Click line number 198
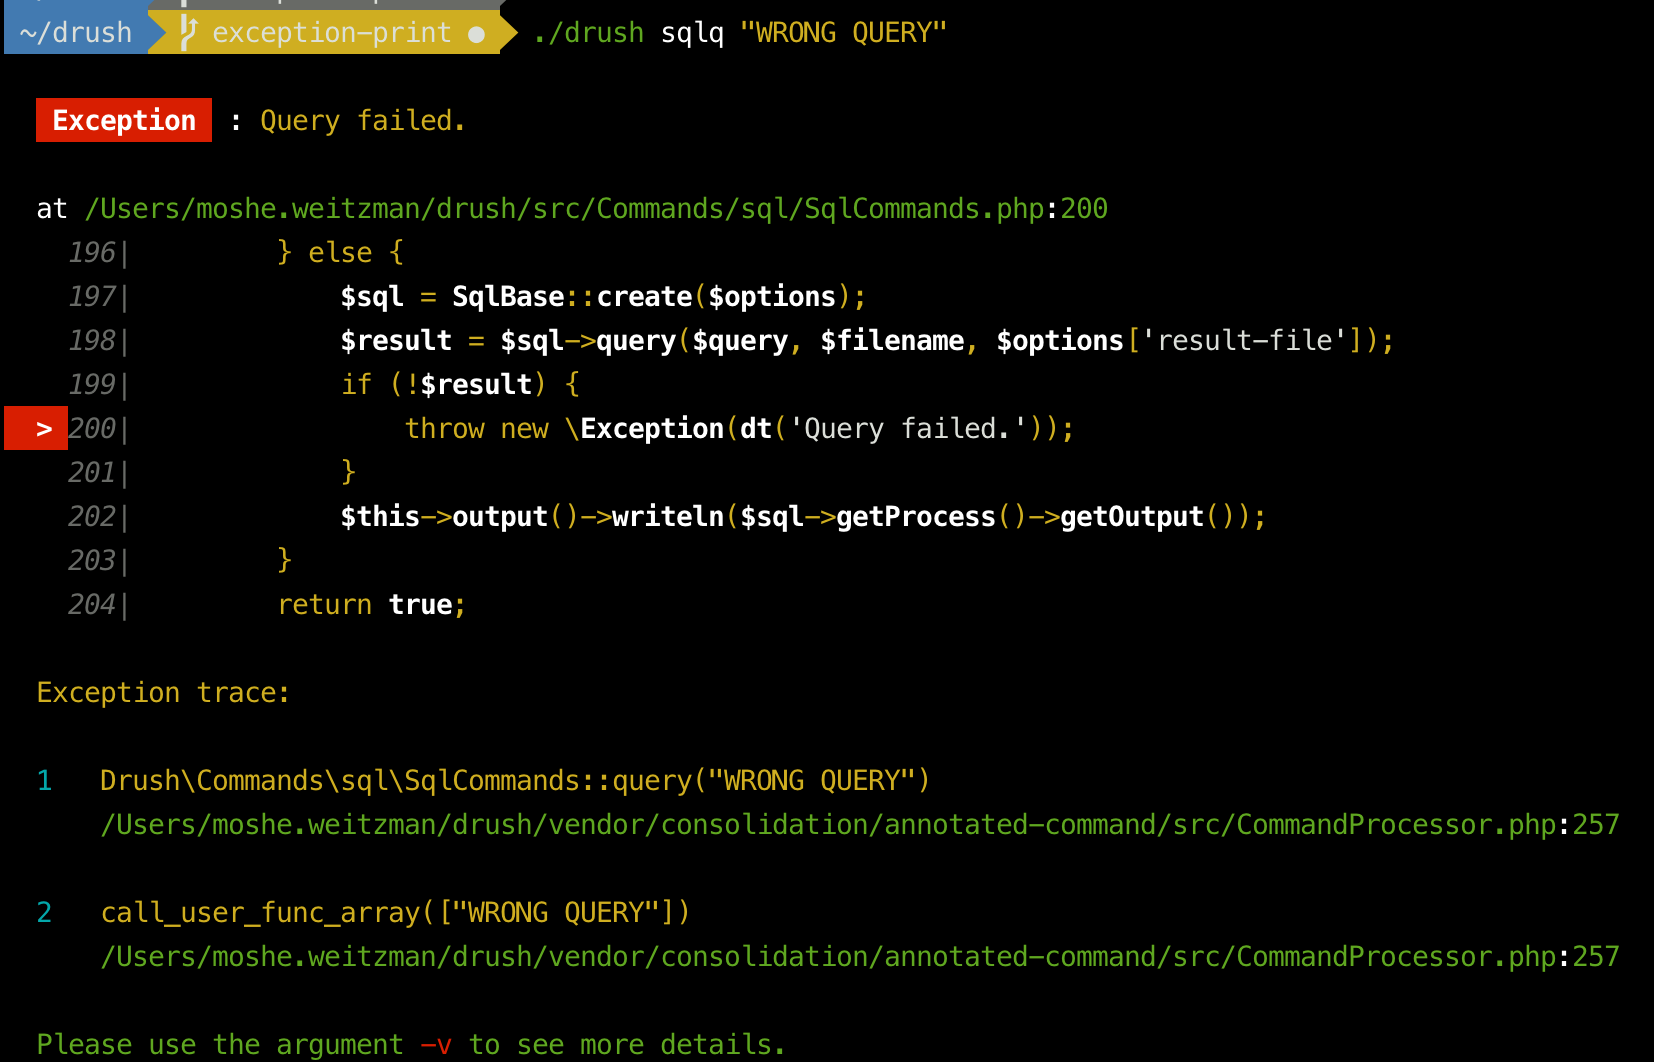Viewport: 1654px width, 1062px height. [x=92, y=340]
